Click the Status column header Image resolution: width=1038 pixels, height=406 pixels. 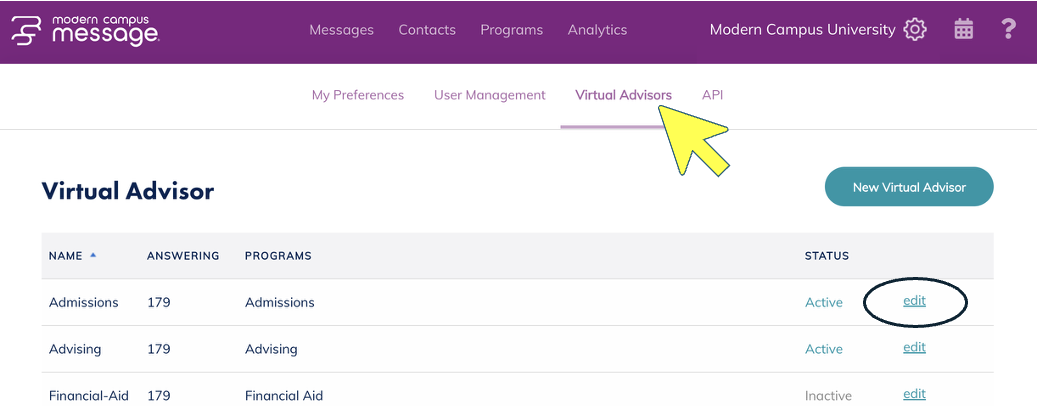827,256
